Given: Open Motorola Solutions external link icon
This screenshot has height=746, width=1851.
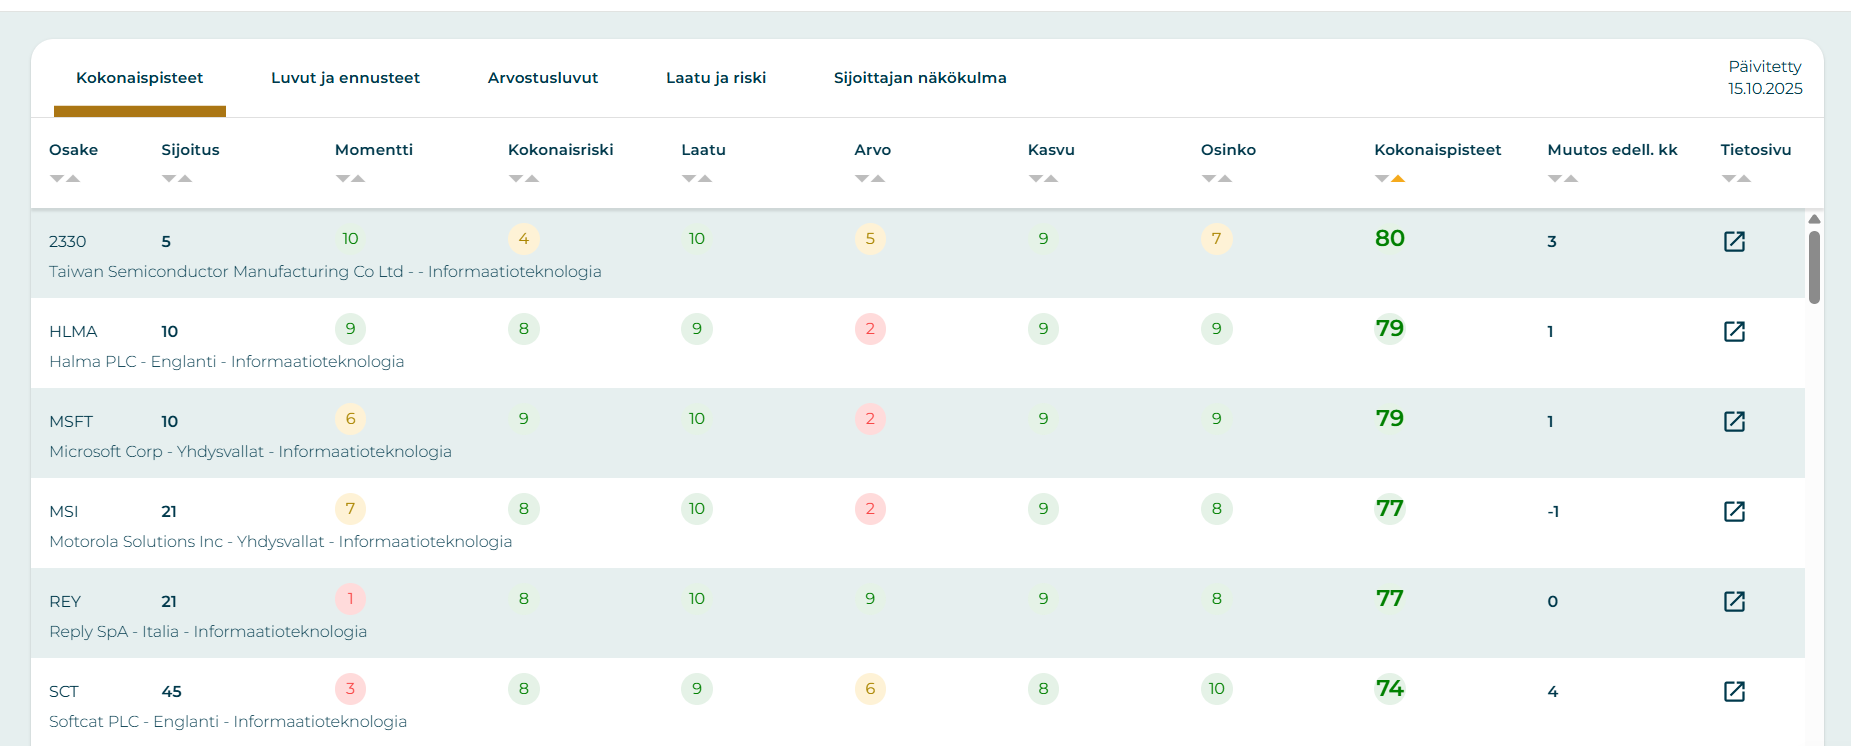Looking at the screenshot, I should click(1734, 511).
